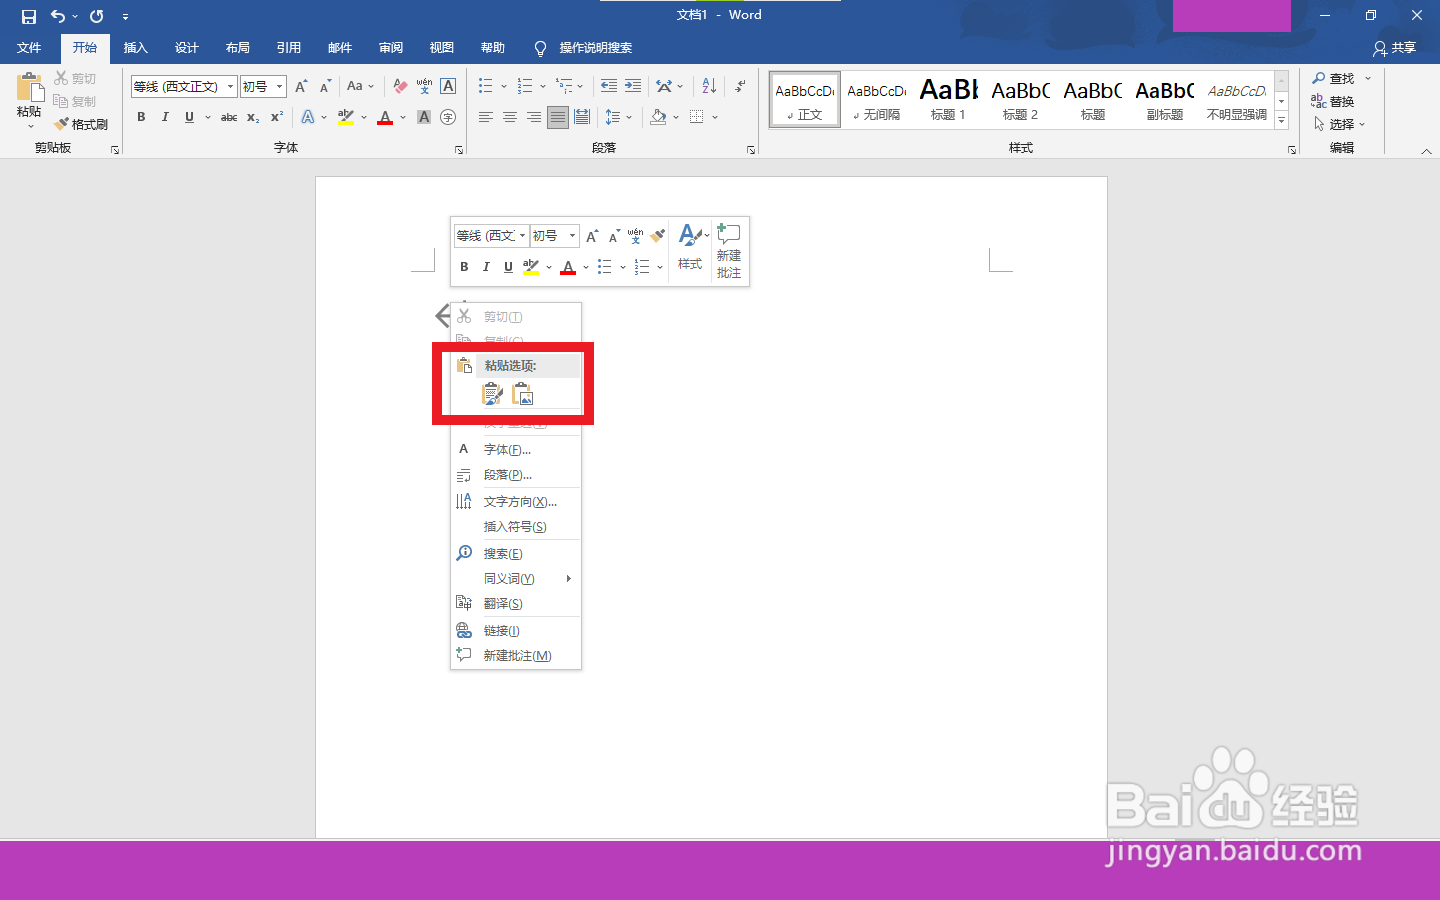Increase paragraph indent
This screenshot has height=900, width=1440.
pyautogui.click(x=633, y=86)
